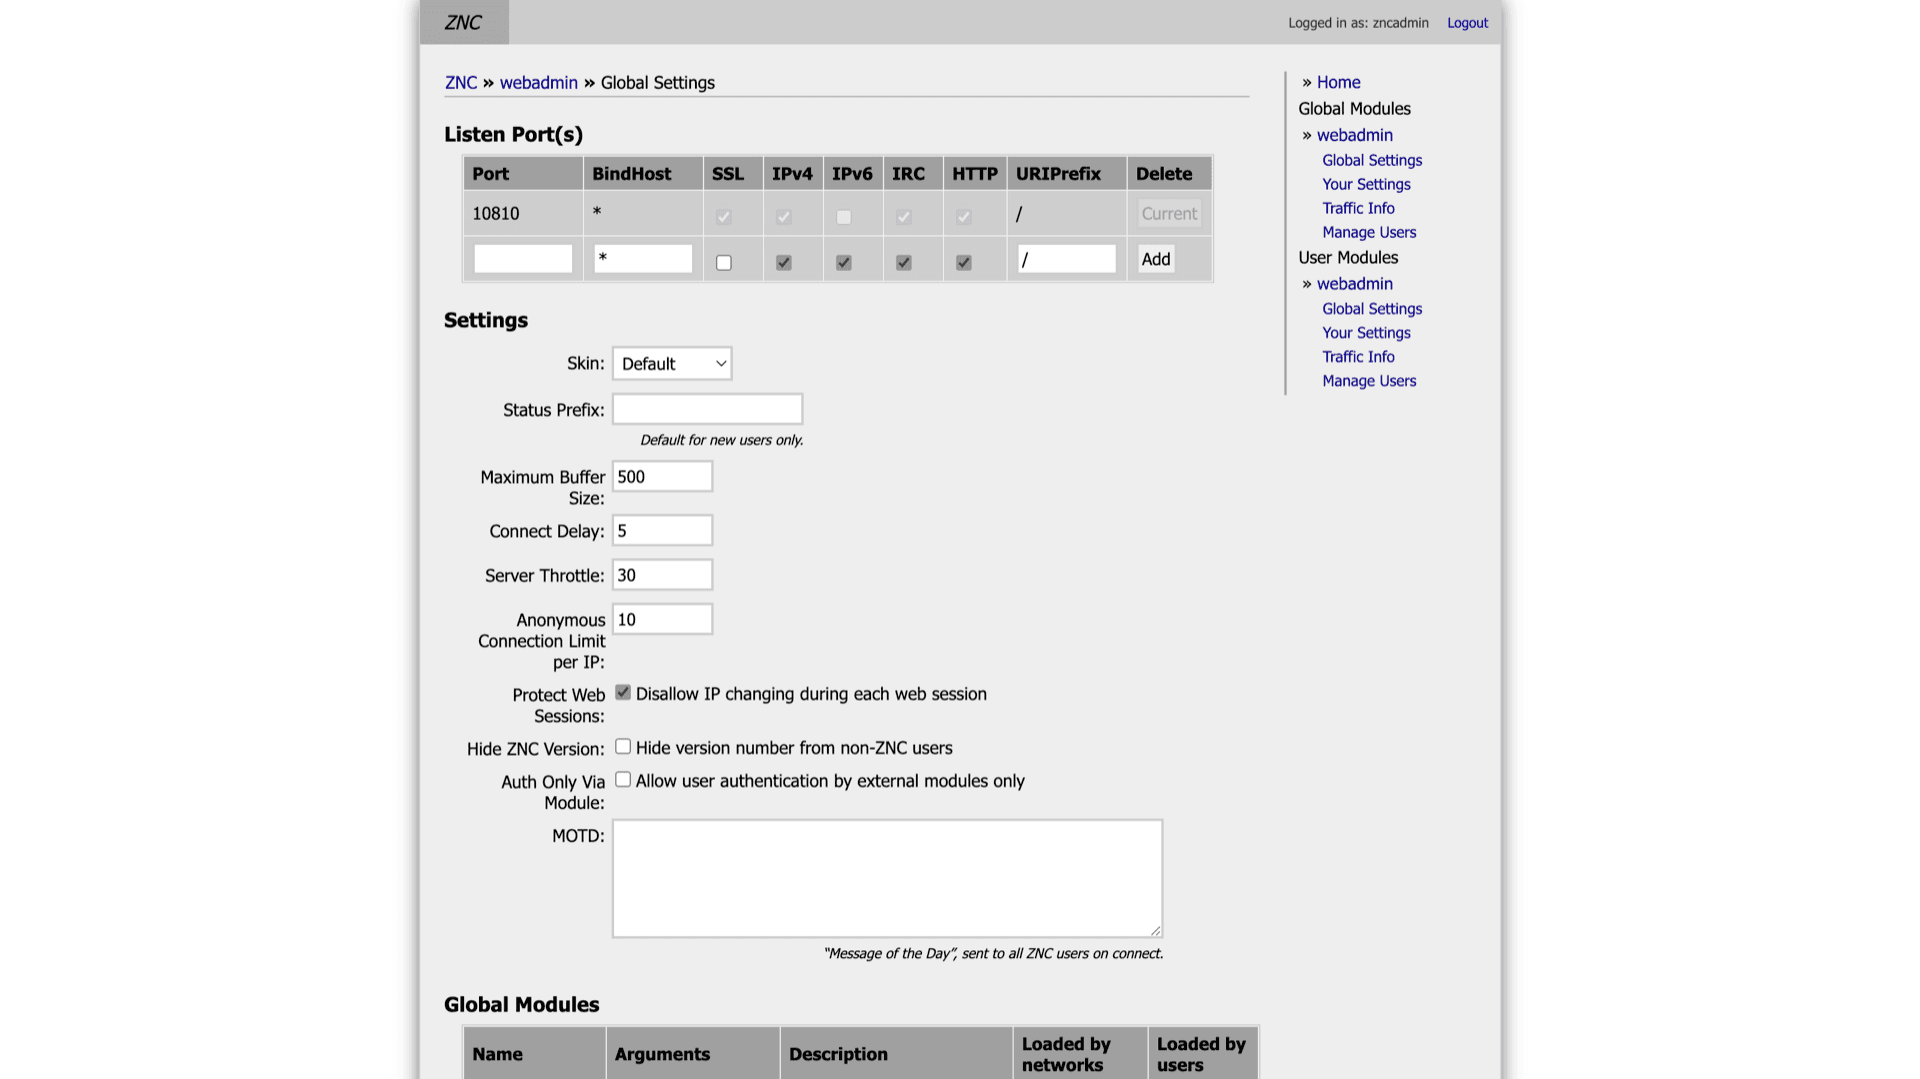
Task: Click the URIPrefix column header
Action: click(1067, 174)
